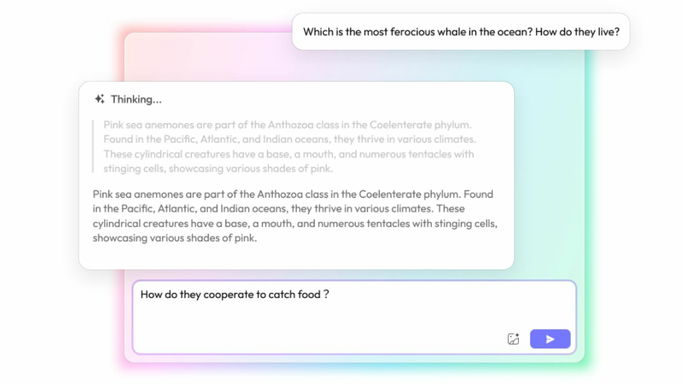Image resolution: width=685 pixels, height=385 pixels.
Task: Click the faded line 'stinging cells, showcasing various shades'
Action: 218,169
